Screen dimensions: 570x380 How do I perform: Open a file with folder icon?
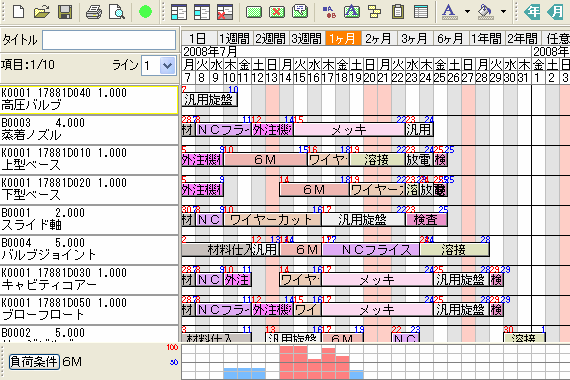pyautogui.click(x=42, y=12)
